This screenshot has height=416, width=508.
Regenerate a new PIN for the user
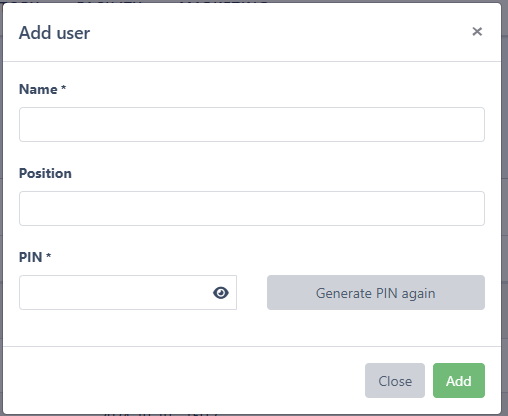[376, 292]
